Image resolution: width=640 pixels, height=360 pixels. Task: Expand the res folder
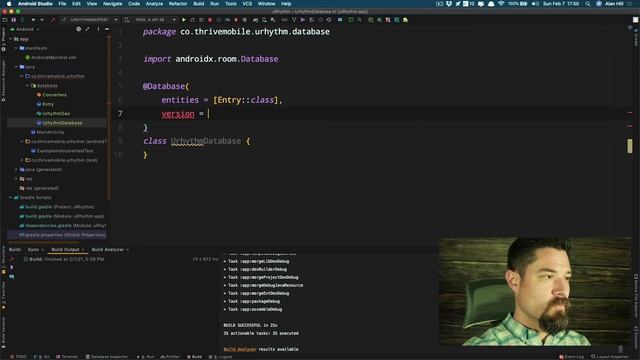16,179
